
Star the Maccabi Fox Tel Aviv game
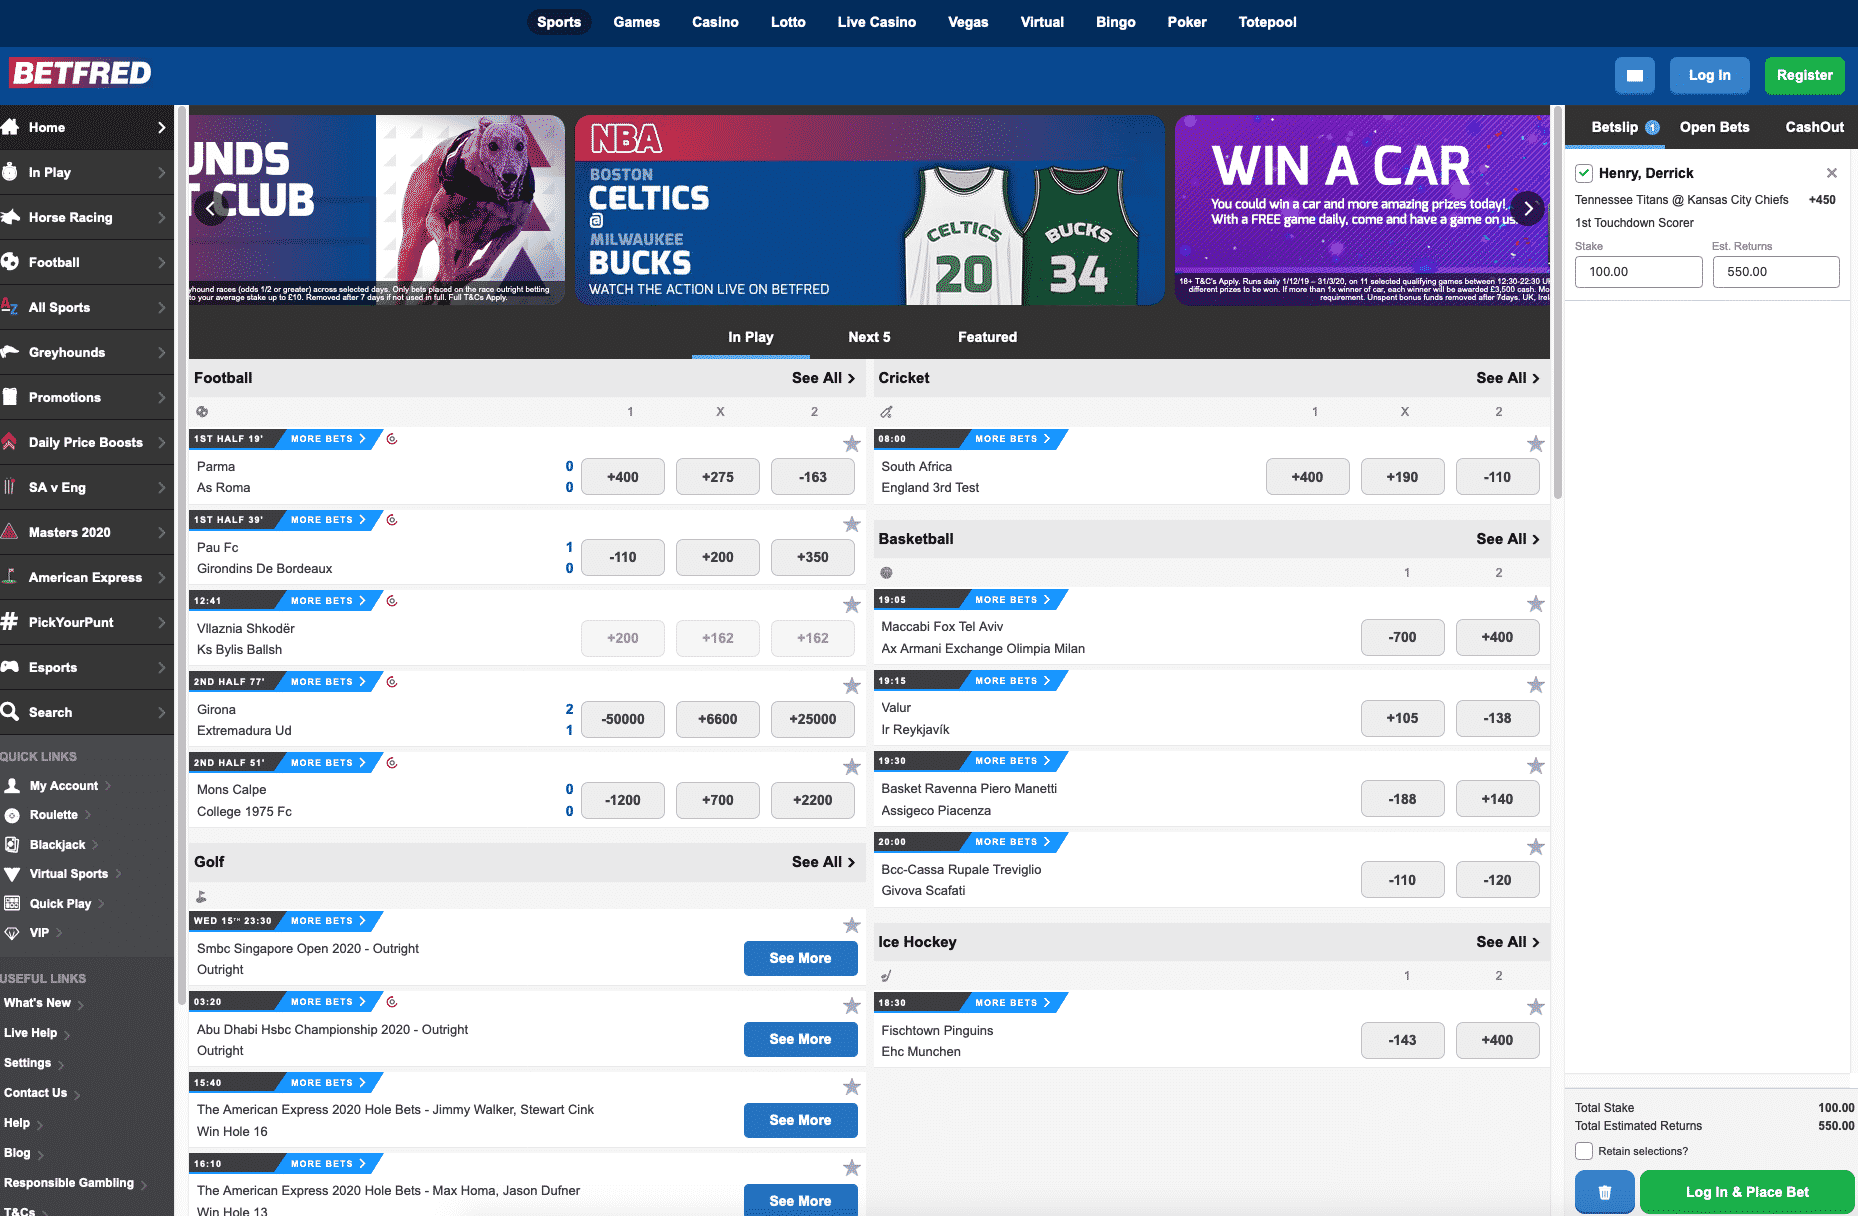tap(1536, 604)
